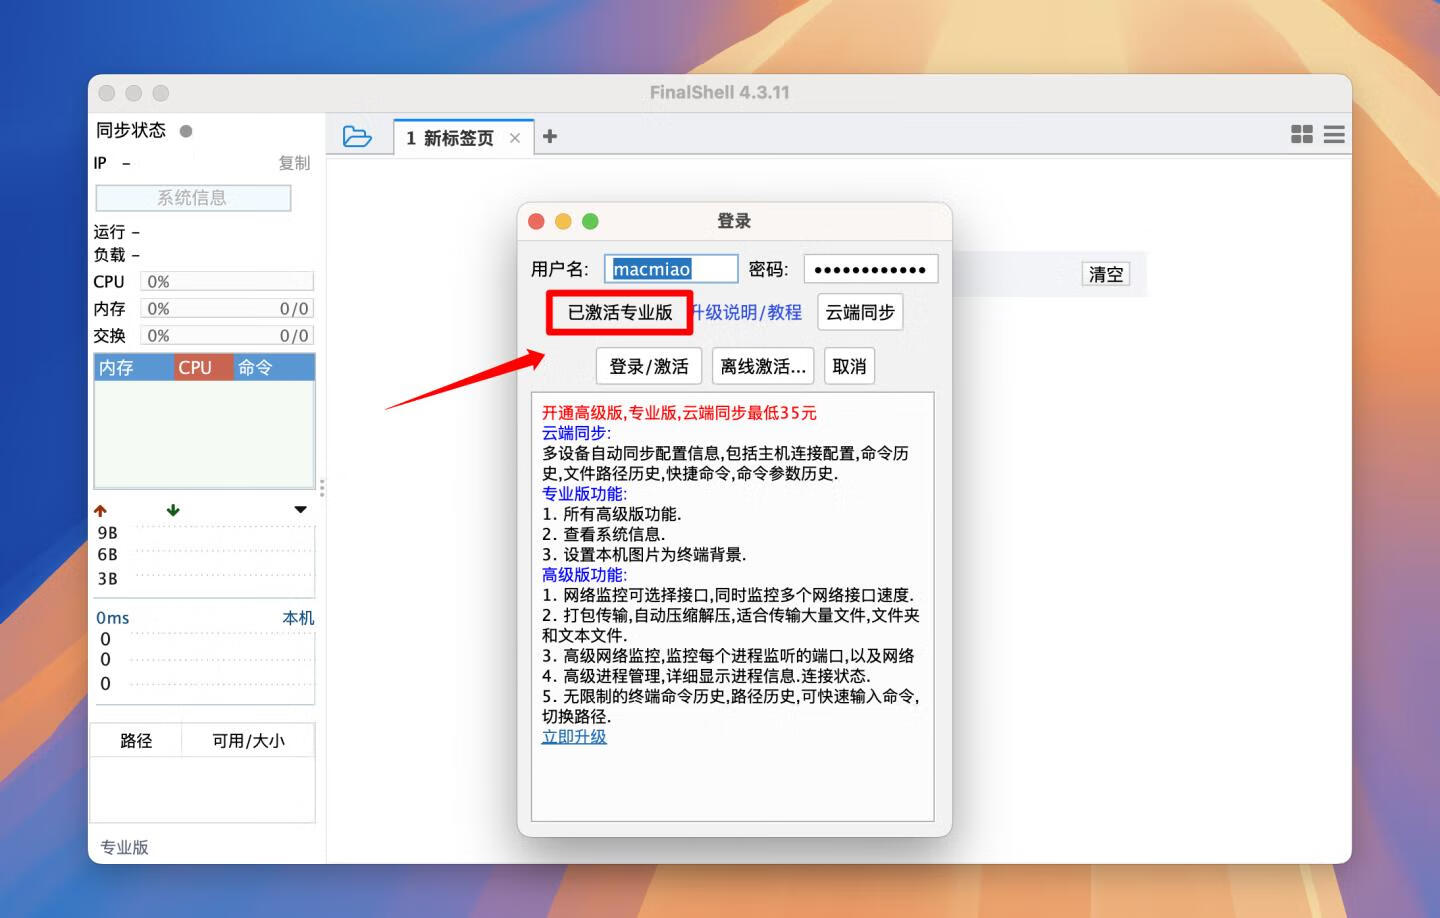Click the 高级版功能: heading text

[x=585, y=574]
